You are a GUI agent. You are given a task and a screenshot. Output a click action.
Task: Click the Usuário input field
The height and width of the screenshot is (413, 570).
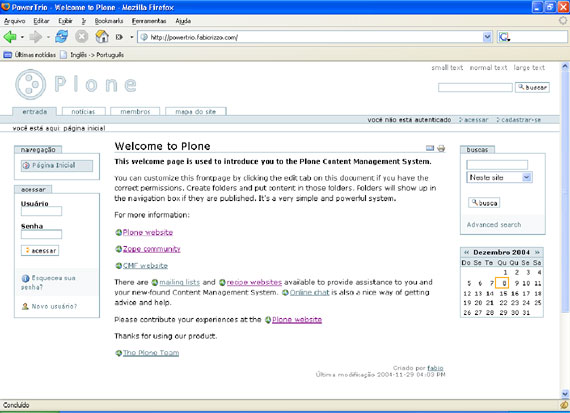[41, 211]
